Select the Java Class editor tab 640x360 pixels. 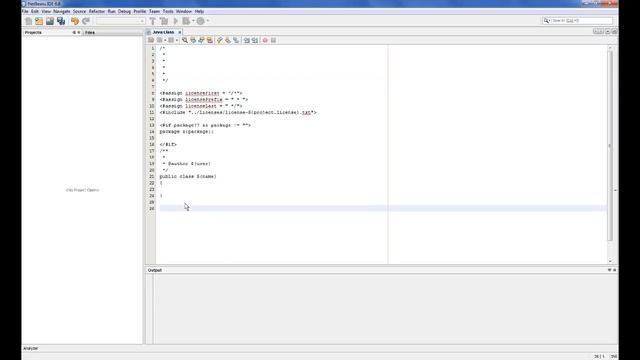[163, 32]
